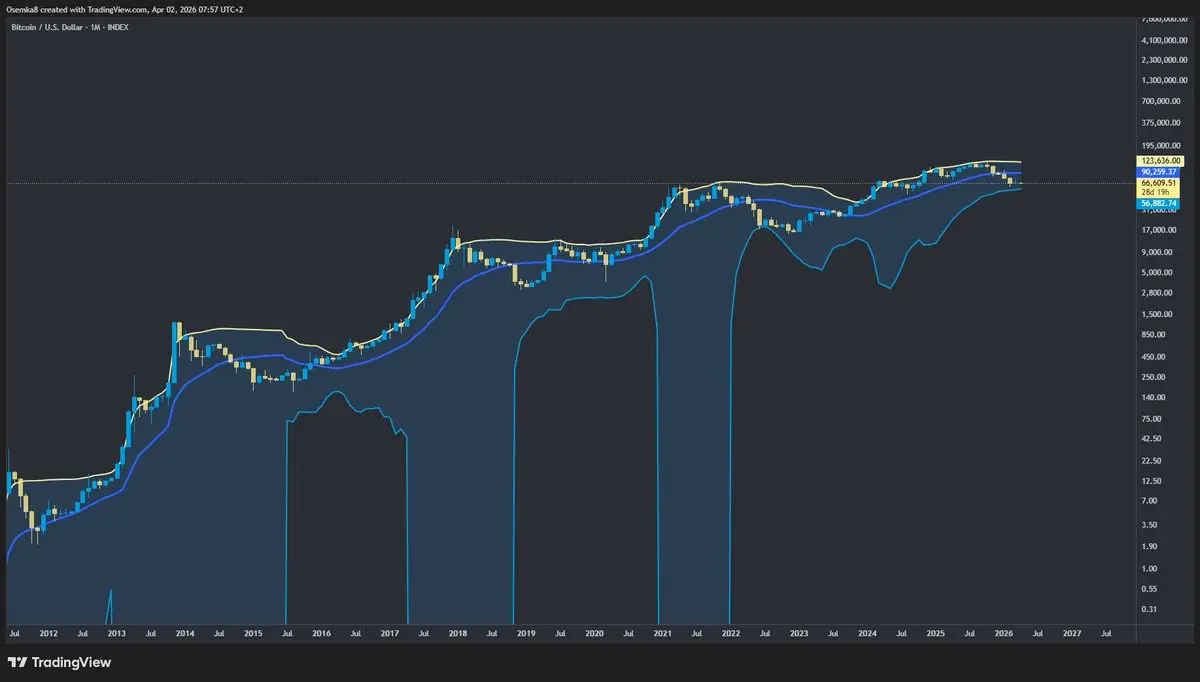Select the 56,882.74 lower band price tag
Screen dimensions: 1200x682
[x=1160, y=203]
